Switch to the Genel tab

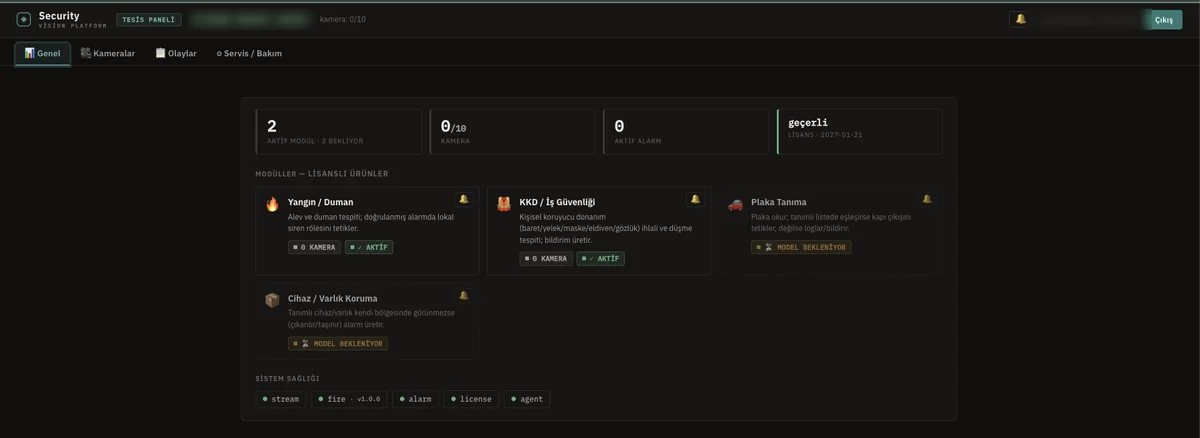(43, 53)
